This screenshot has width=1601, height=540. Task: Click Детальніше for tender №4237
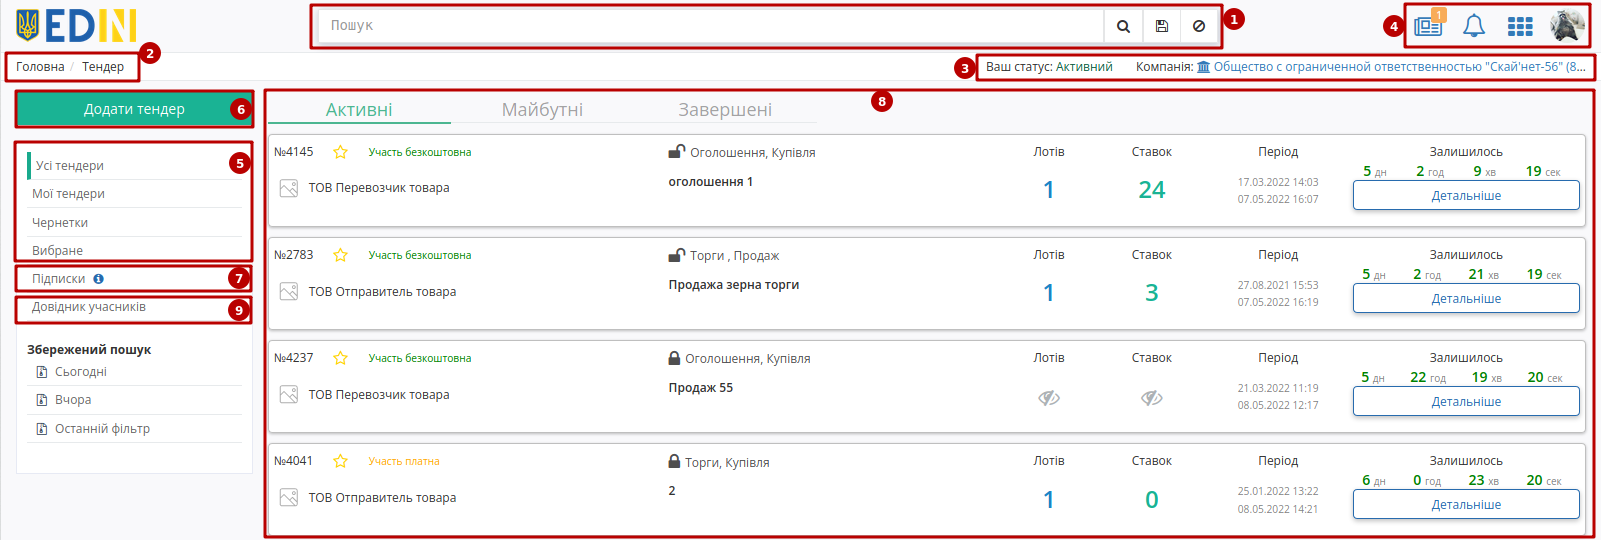point(1466,402)
